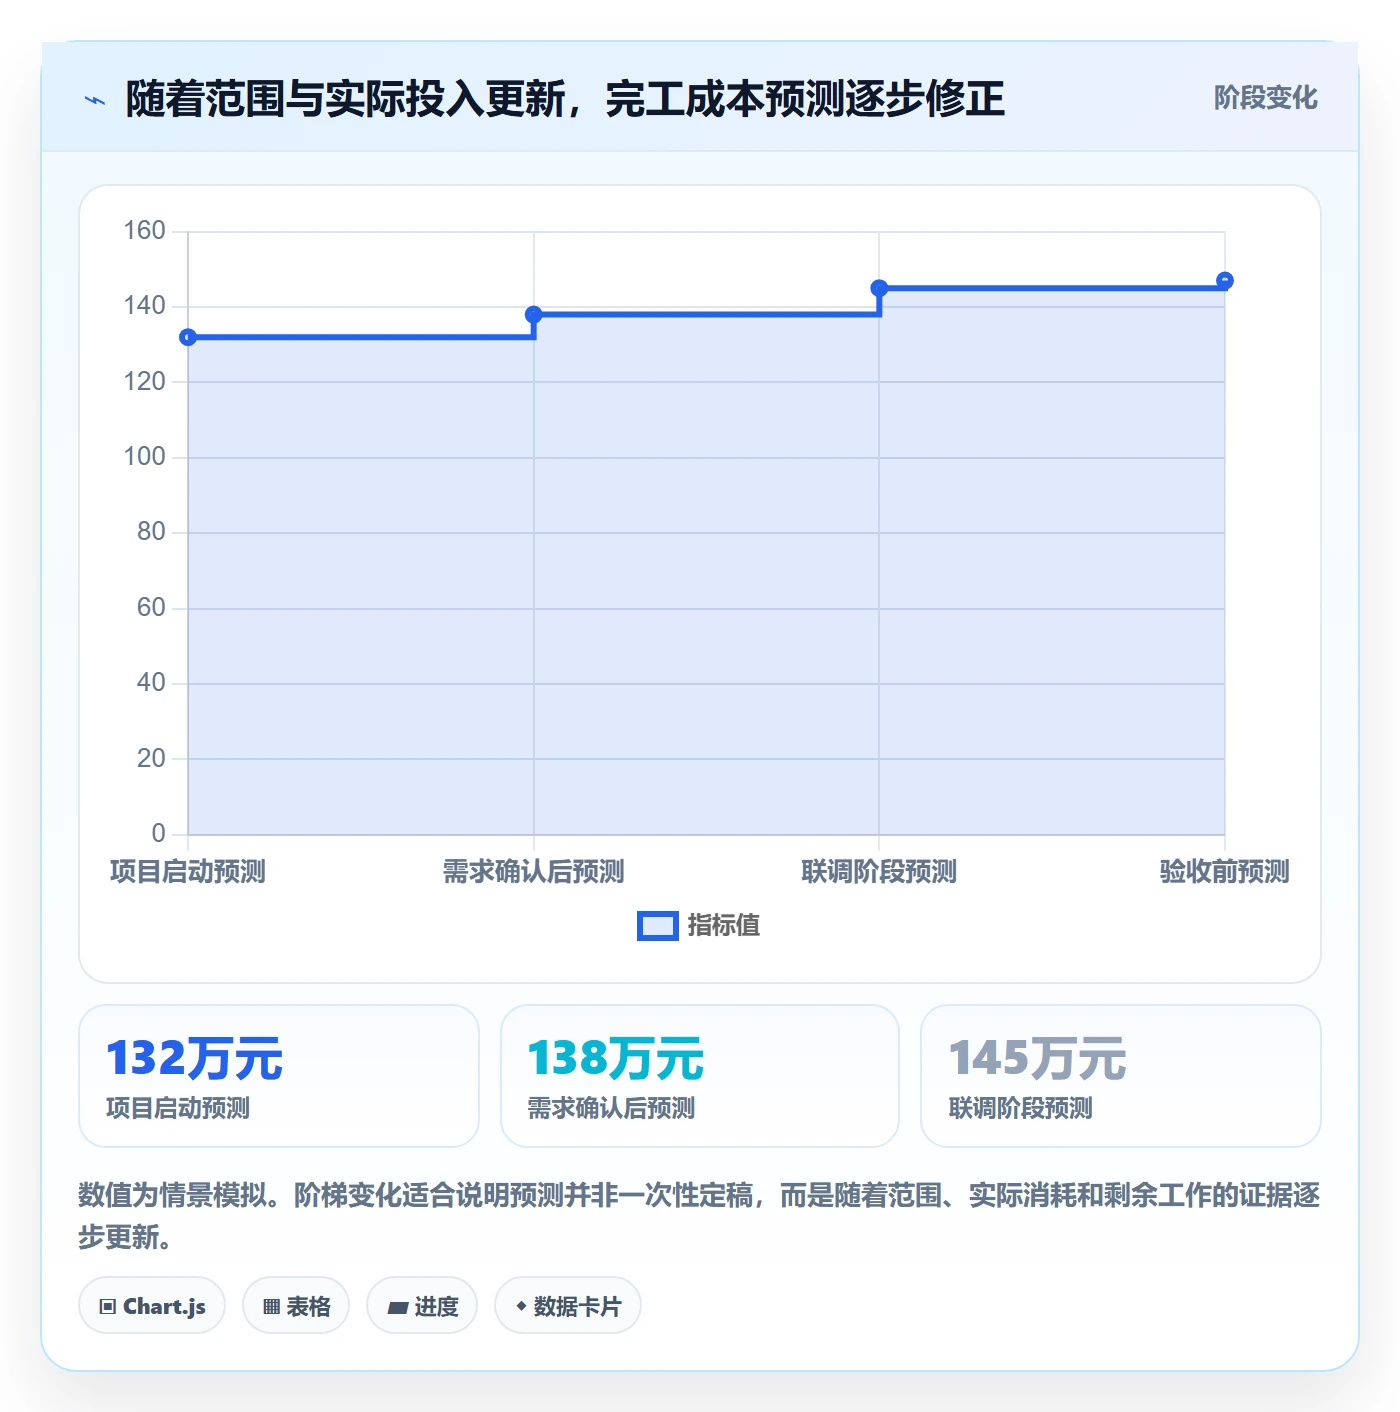Click the 联调阶段预测 data point on chart

879,288
